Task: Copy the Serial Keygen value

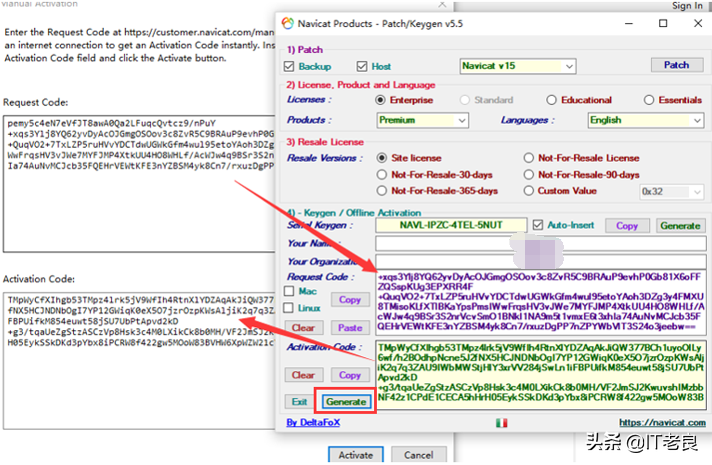Action: [627, 226]
